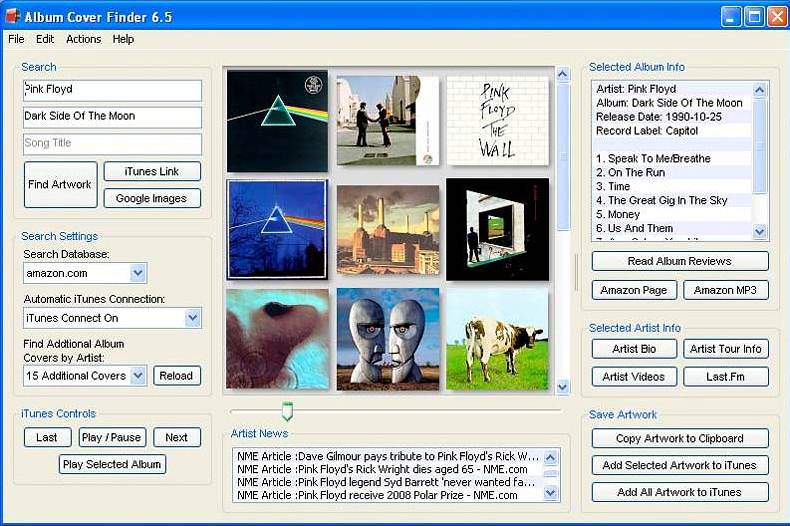
Task: Select the Meddle ear album cover
Action: coord(277,339)
